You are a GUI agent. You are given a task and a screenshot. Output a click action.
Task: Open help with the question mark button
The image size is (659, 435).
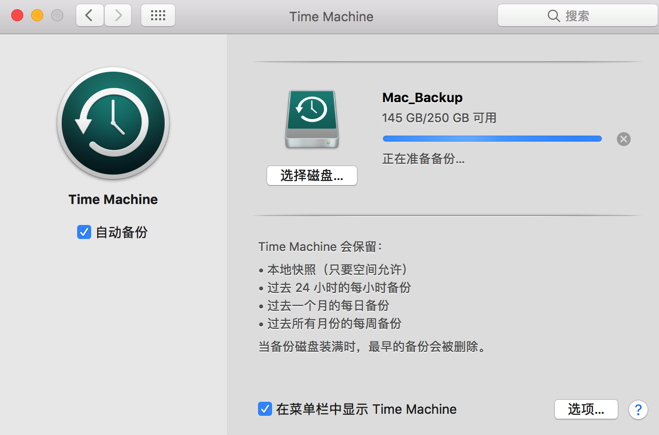pyautogui.click(x=637, y=410)
